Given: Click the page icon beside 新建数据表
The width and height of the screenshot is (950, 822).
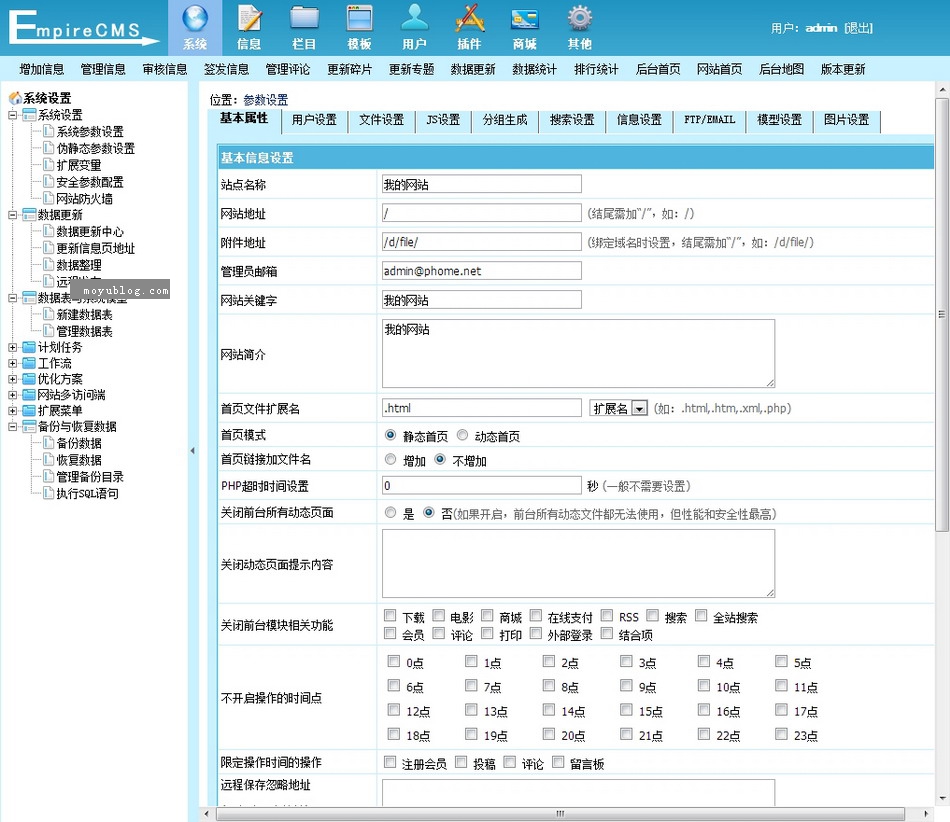Looking at the screenshot, I should [x=48, y=314].
